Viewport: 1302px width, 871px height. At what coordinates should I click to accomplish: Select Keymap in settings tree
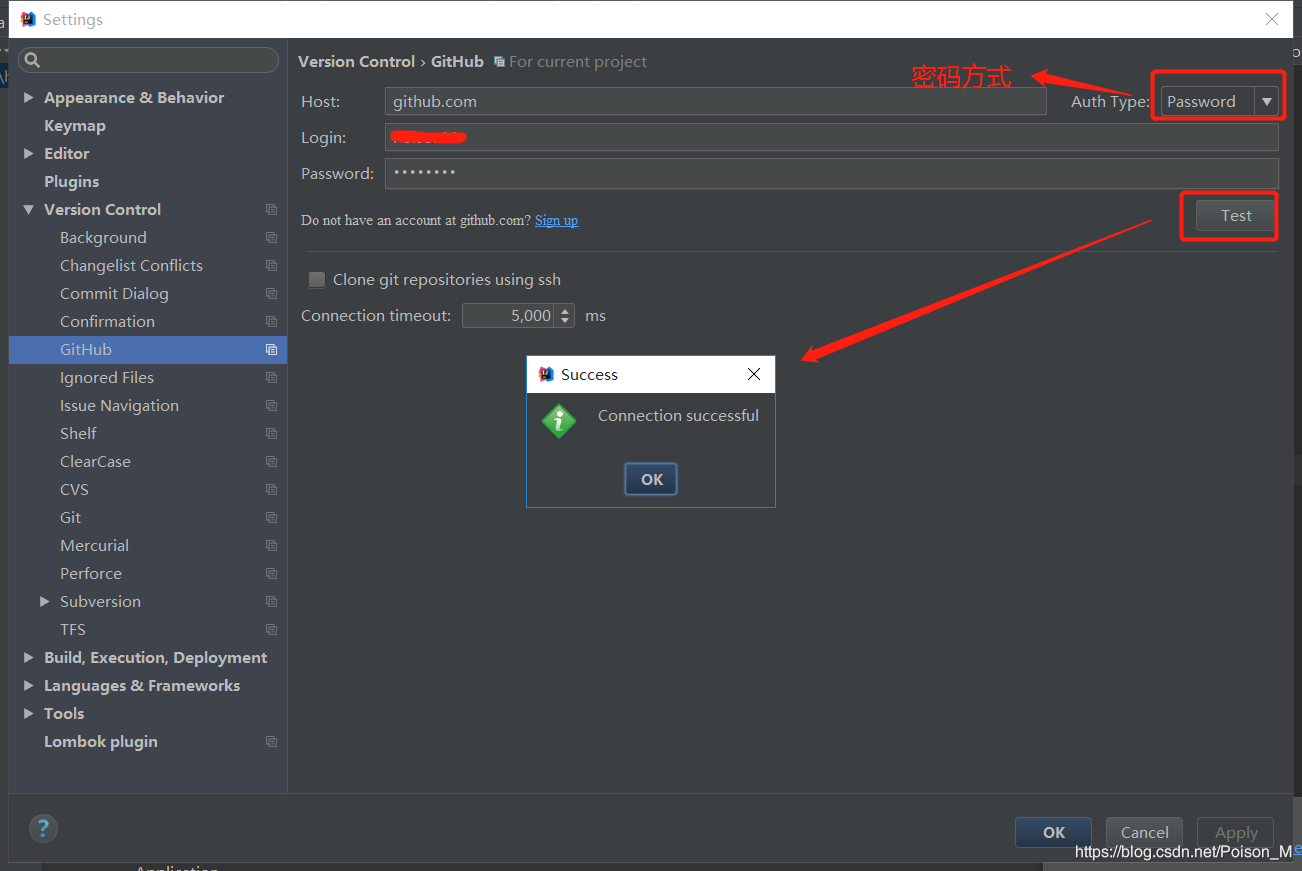click(x=75, y=126)
